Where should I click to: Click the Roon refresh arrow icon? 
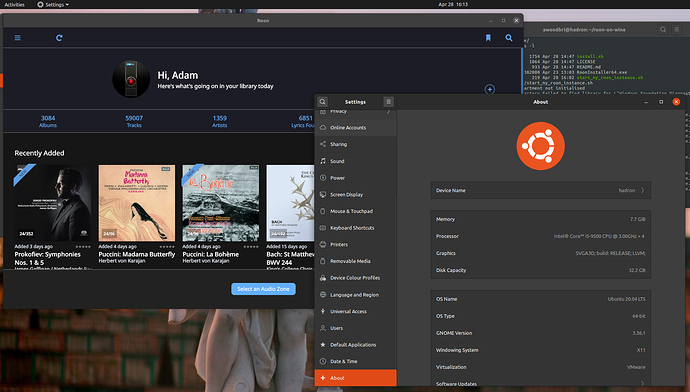click(x=59, y=38)
